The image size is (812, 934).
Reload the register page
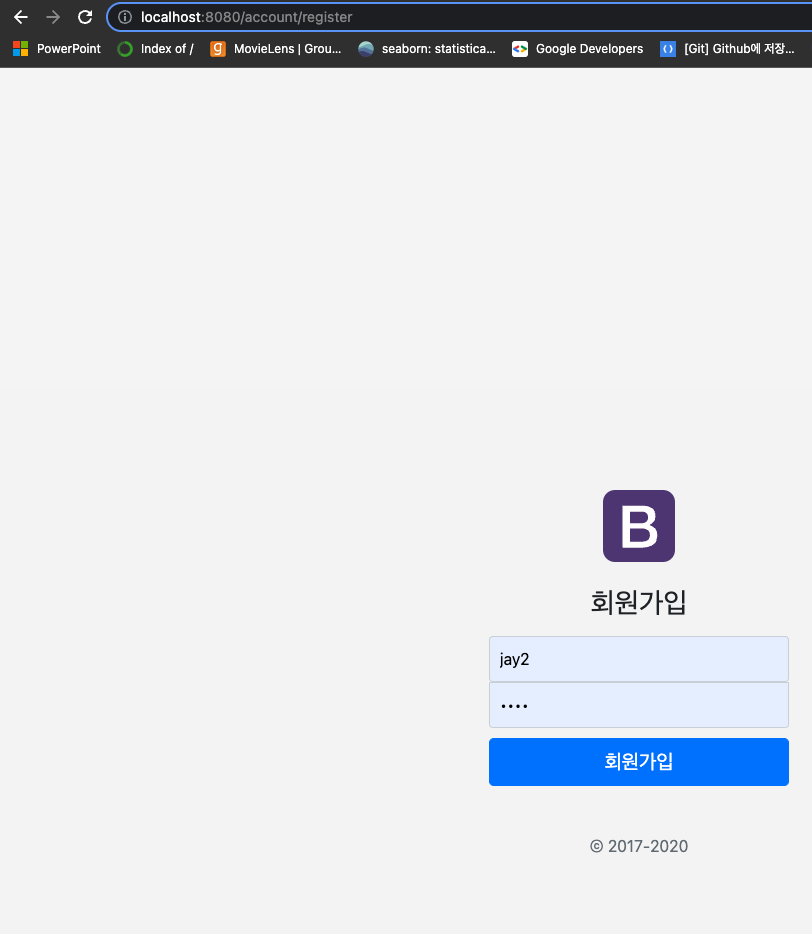(x=85, y=17)
